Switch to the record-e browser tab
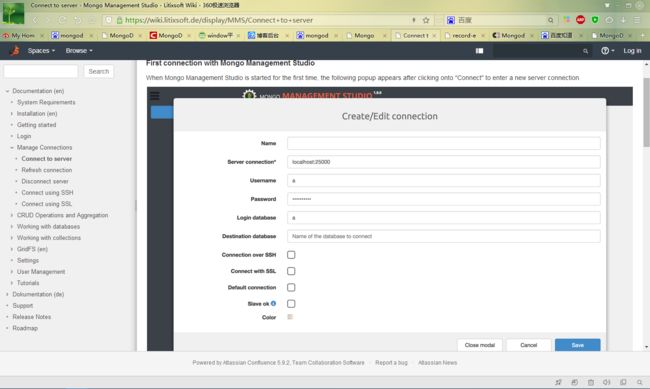 click(463, 36)
